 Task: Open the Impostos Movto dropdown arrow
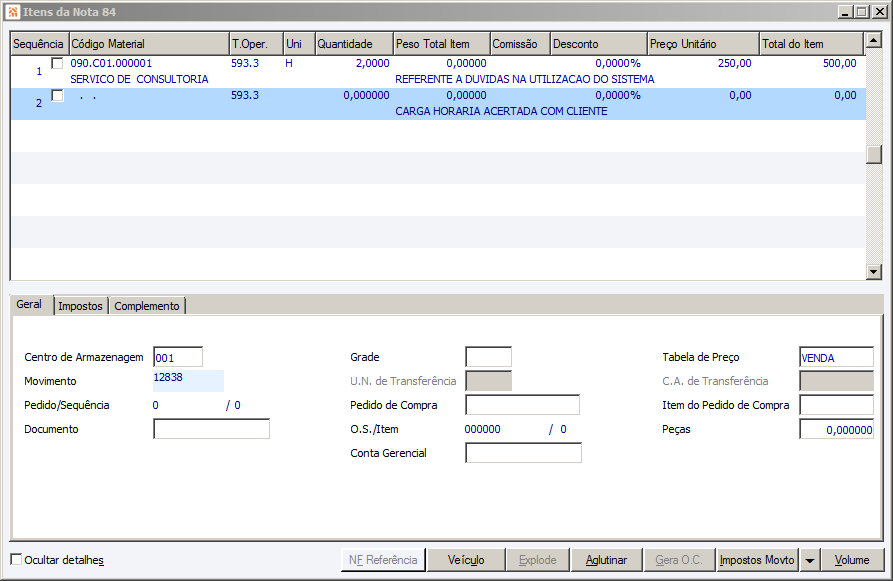809,560
